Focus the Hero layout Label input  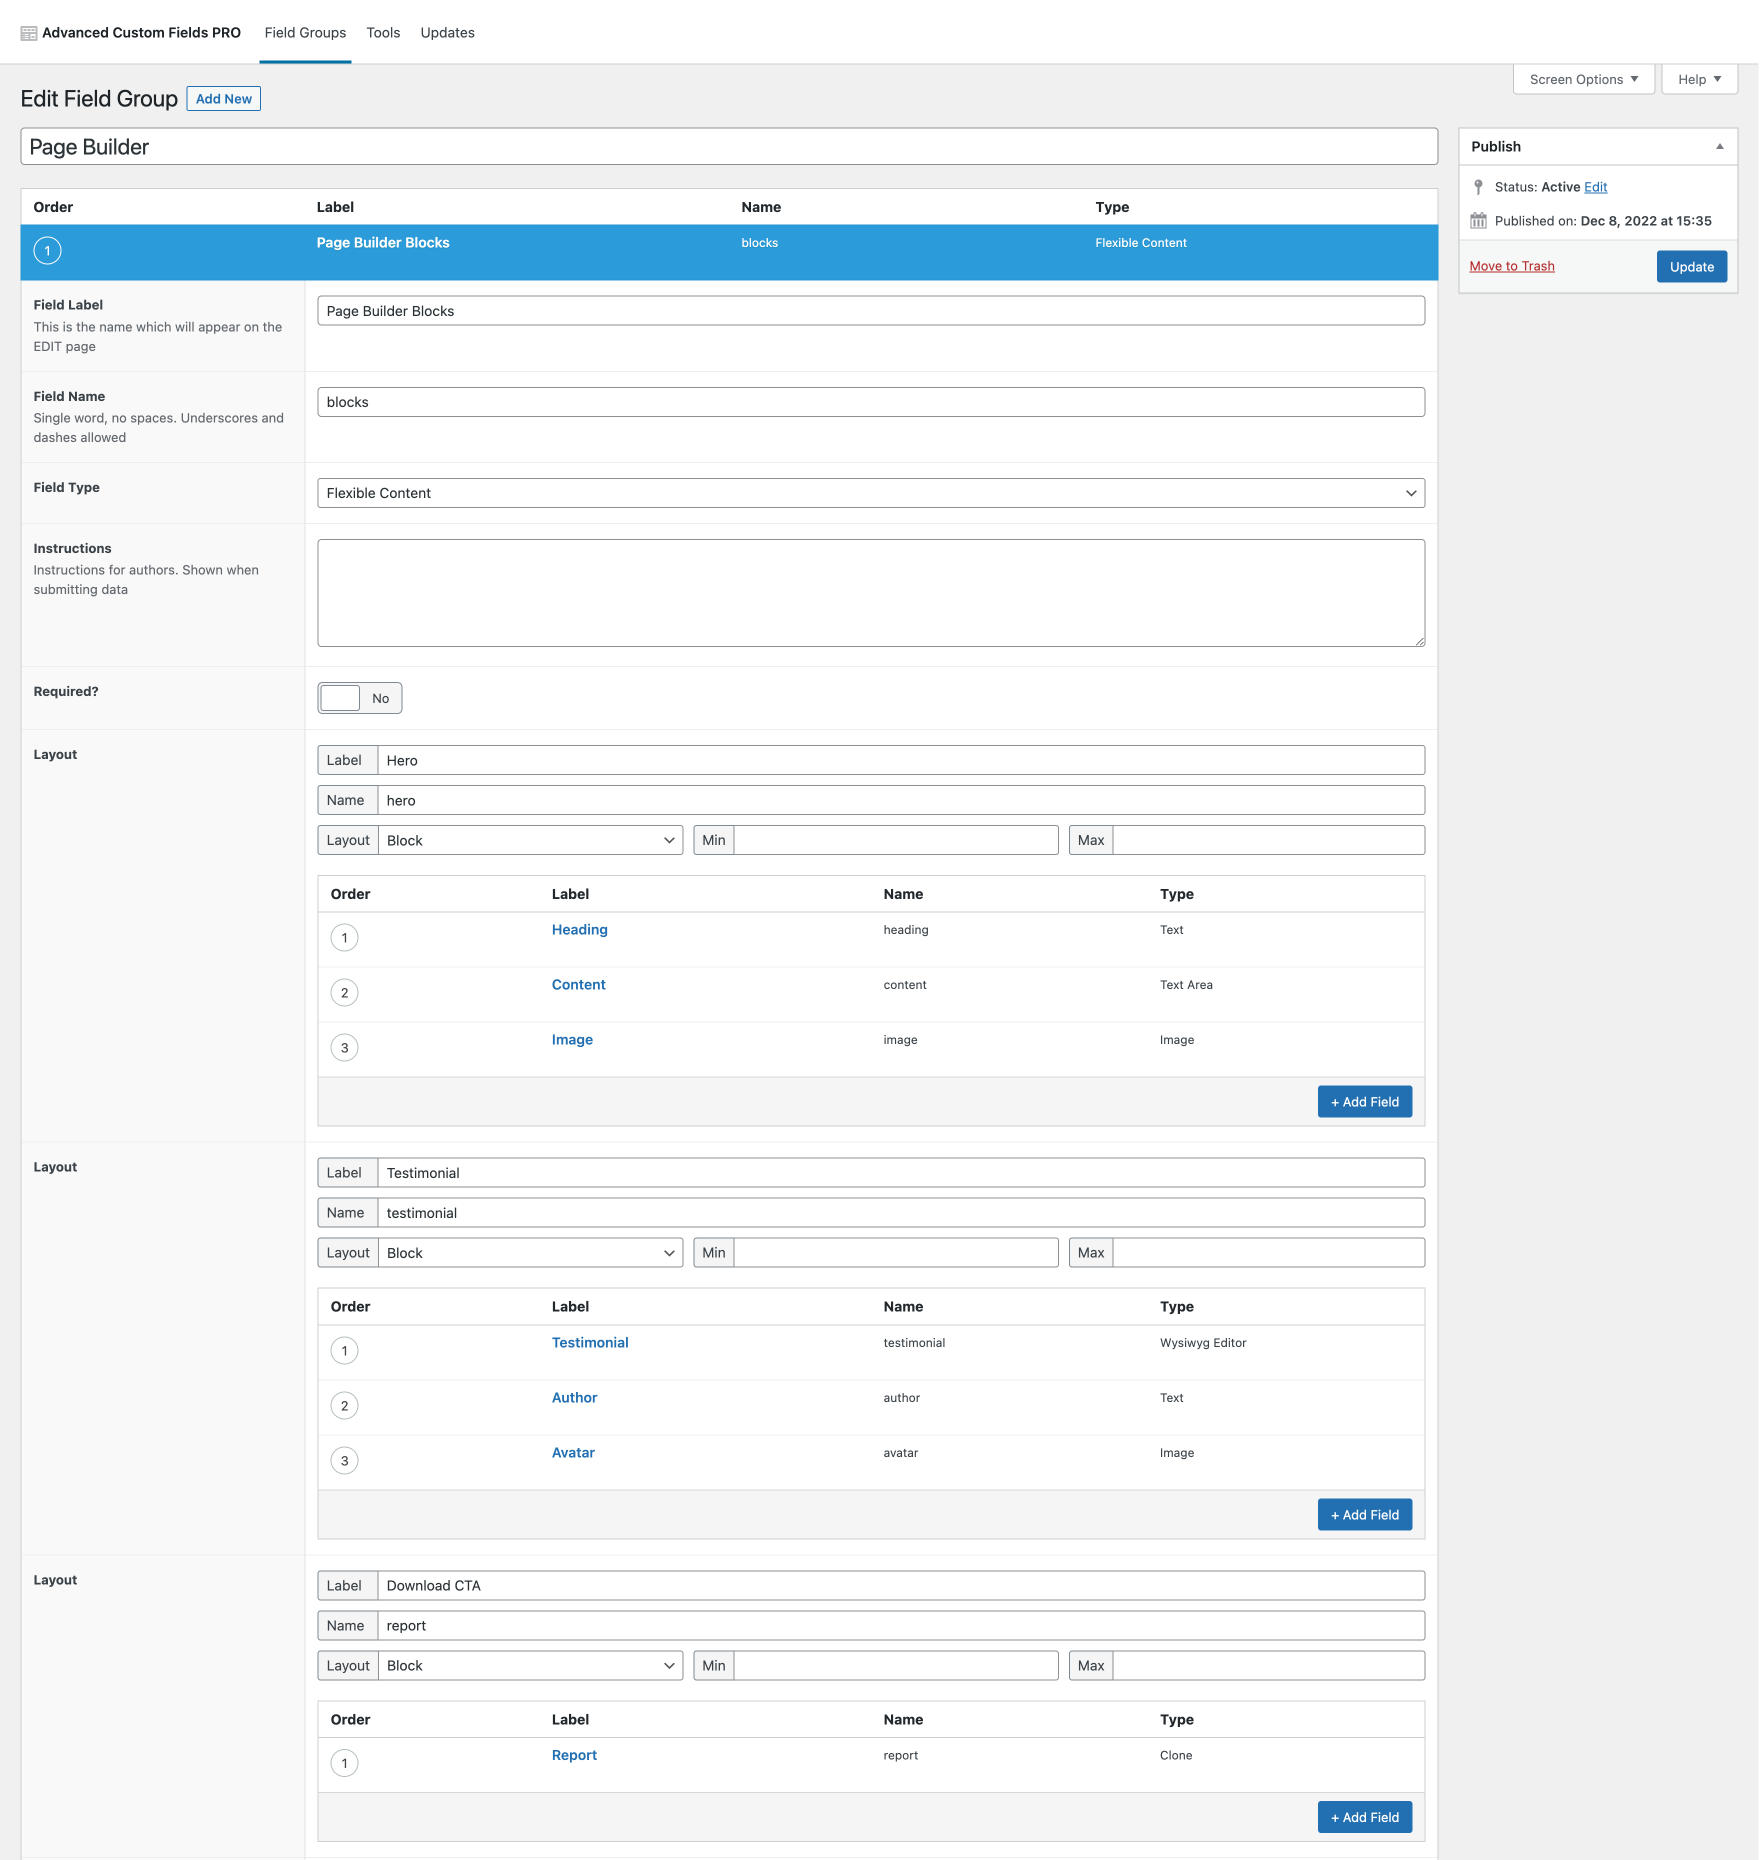pyautogui.click(x=901, y=760)
